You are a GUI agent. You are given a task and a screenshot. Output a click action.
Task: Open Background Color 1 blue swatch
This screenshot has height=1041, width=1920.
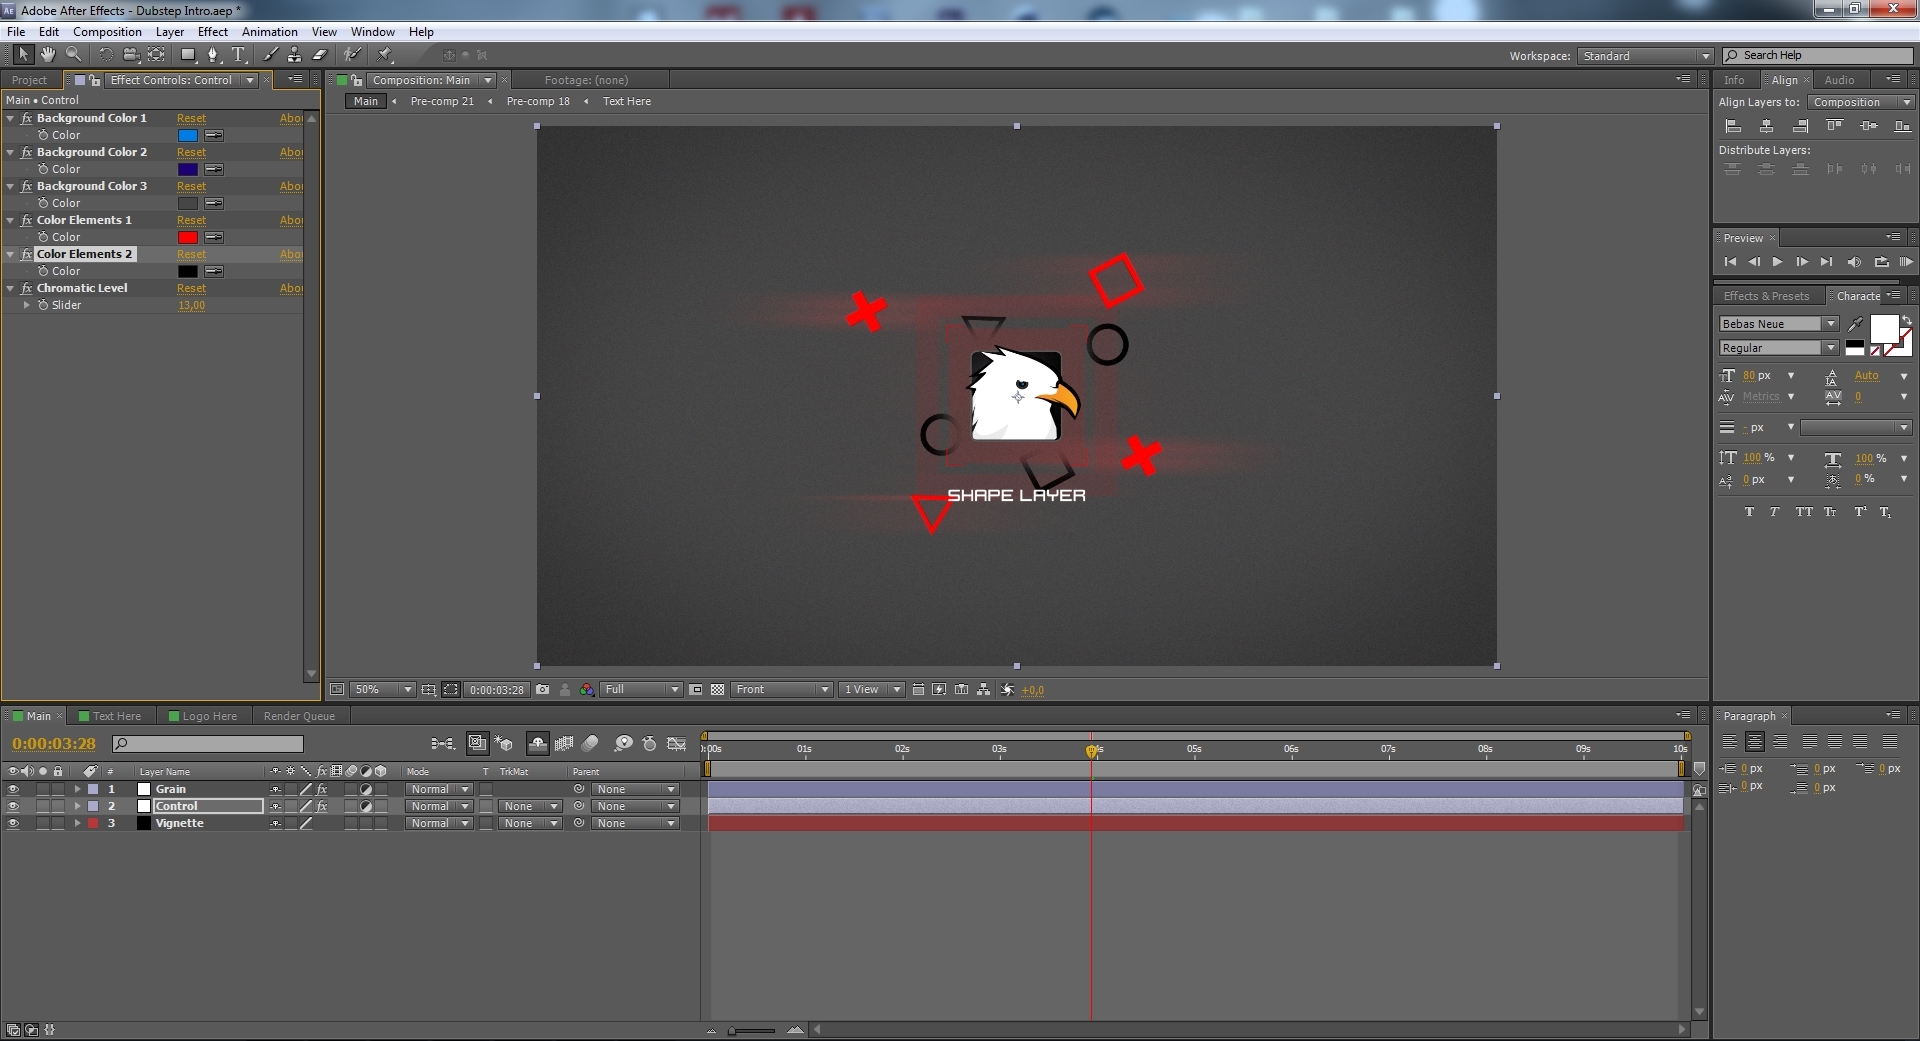coord(188,135)
